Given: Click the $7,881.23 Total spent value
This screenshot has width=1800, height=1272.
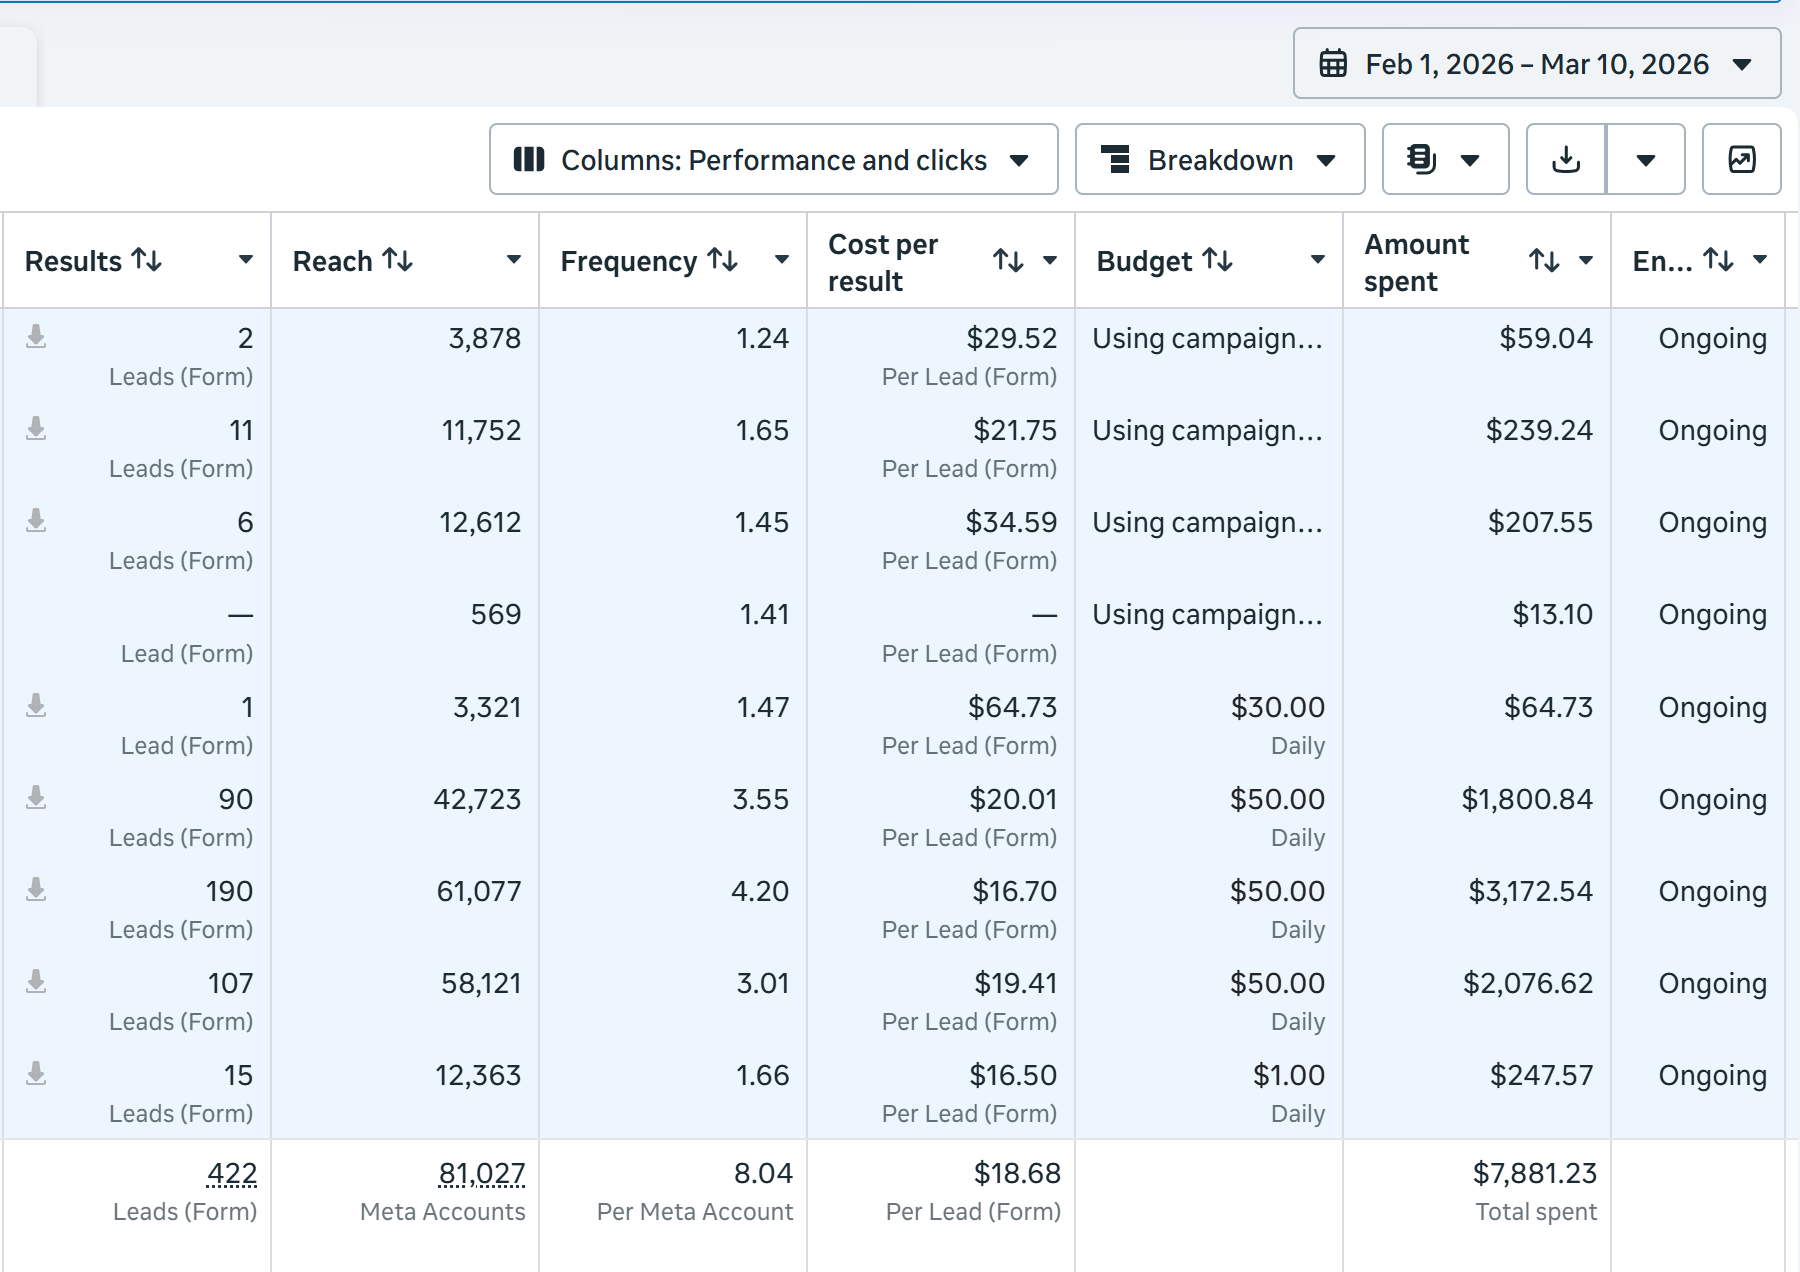Looking at the screenshot, I should click(x=1534, y=1173).
